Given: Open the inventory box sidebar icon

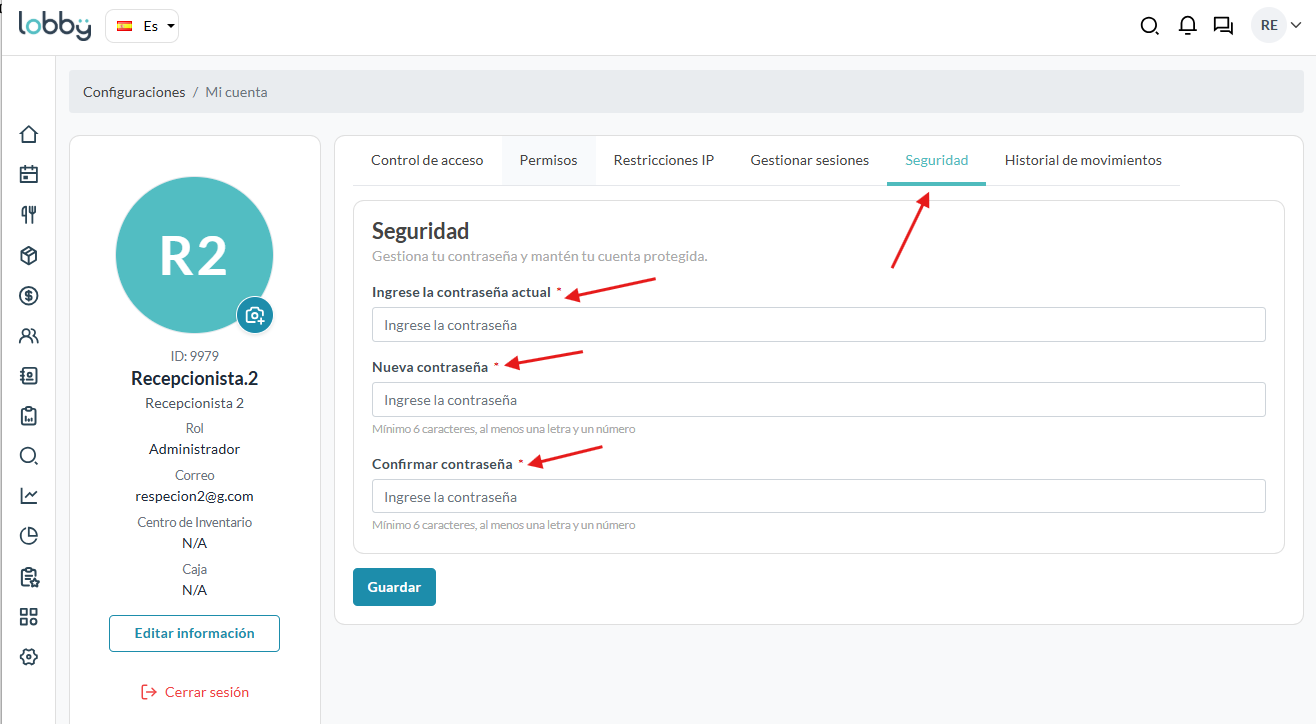Looking at the screenshot, I should click(29, 256).
